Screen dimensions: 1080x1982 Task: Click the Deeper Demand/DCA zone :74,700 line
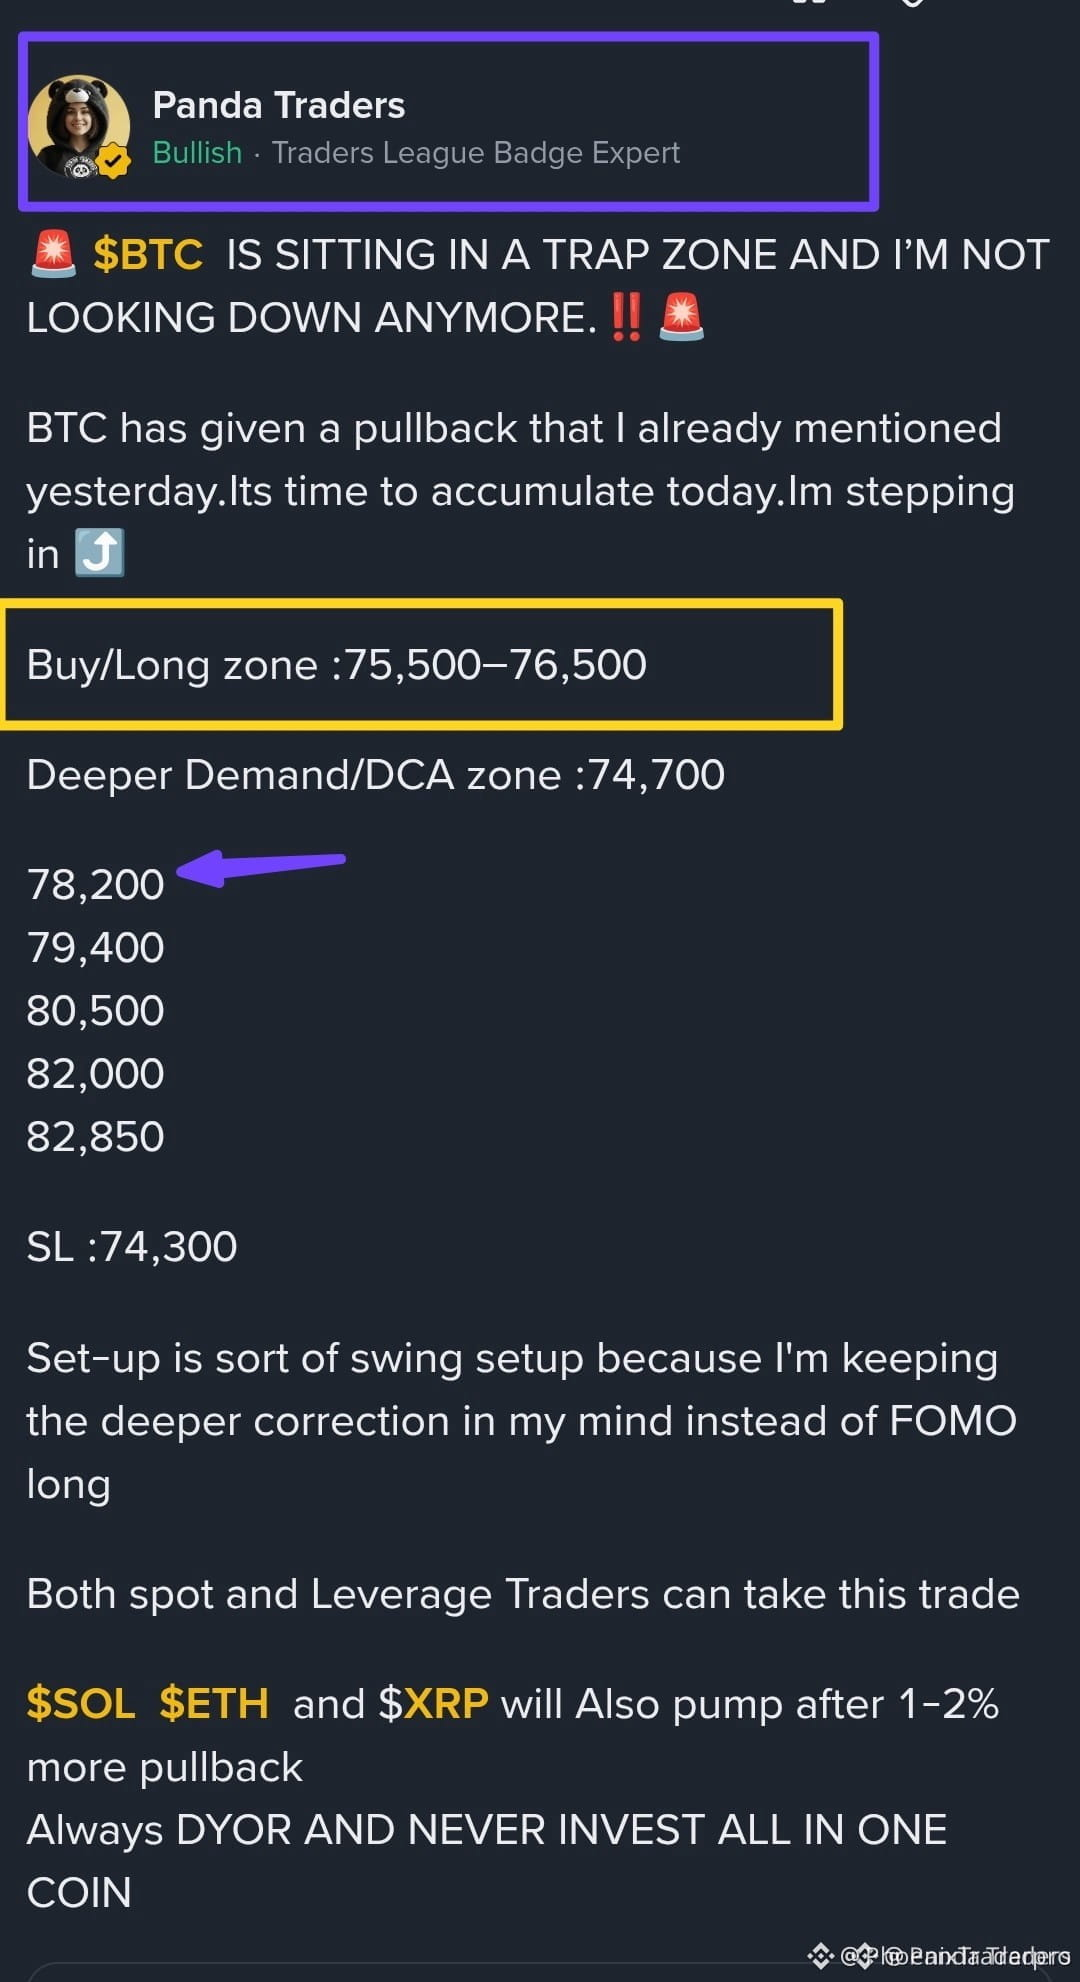[376, 775]
